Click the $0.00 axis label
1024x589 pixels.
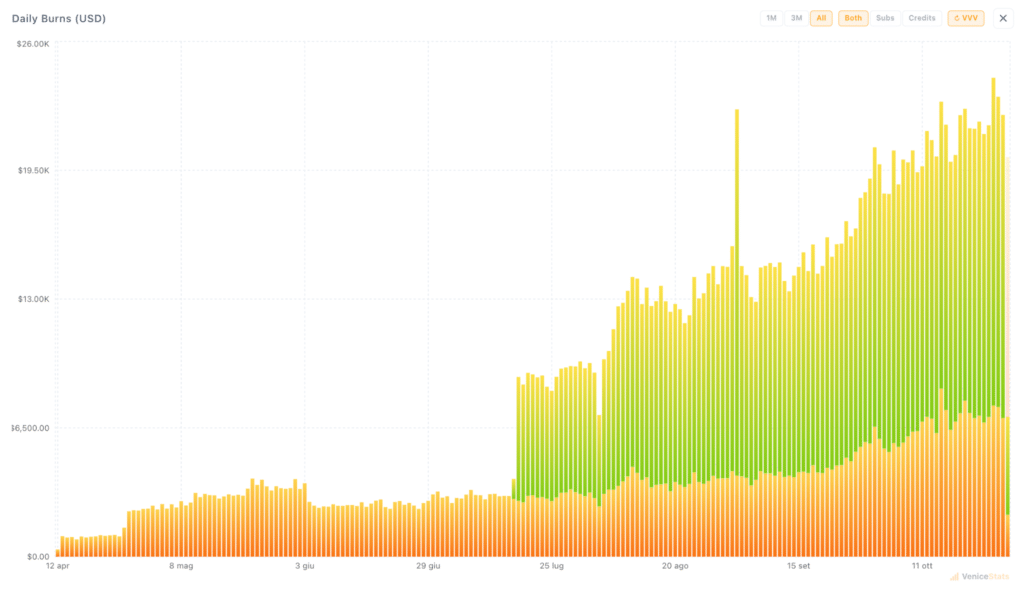click(38, 556)
